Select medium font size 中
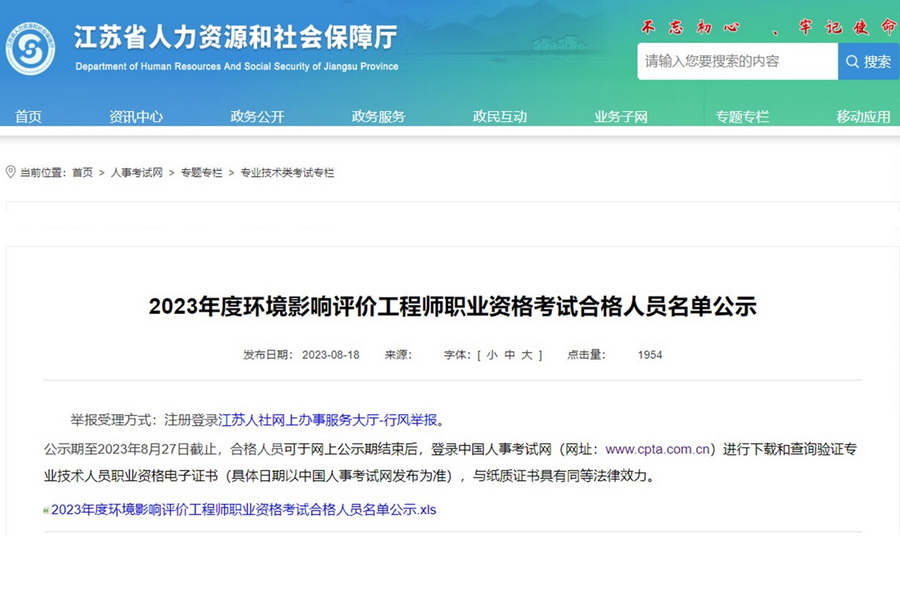900x600 pixels. [509, 355]
